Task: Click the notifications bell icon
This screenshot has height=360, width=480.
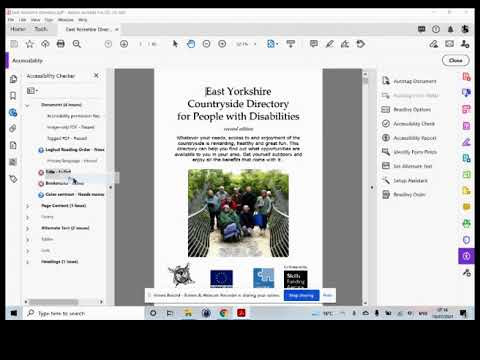Action: pyautogui.click(x=450, y=29)
